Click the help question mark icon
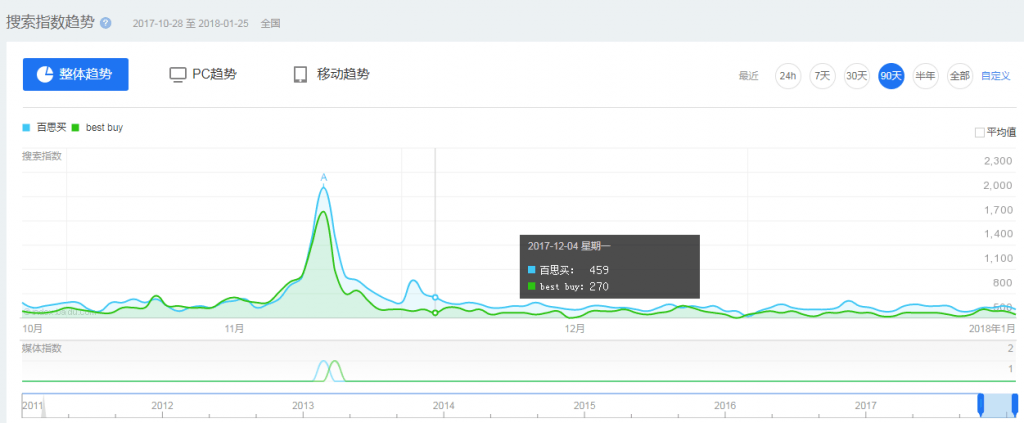1024x423 pixels. (x=106, y=23)
